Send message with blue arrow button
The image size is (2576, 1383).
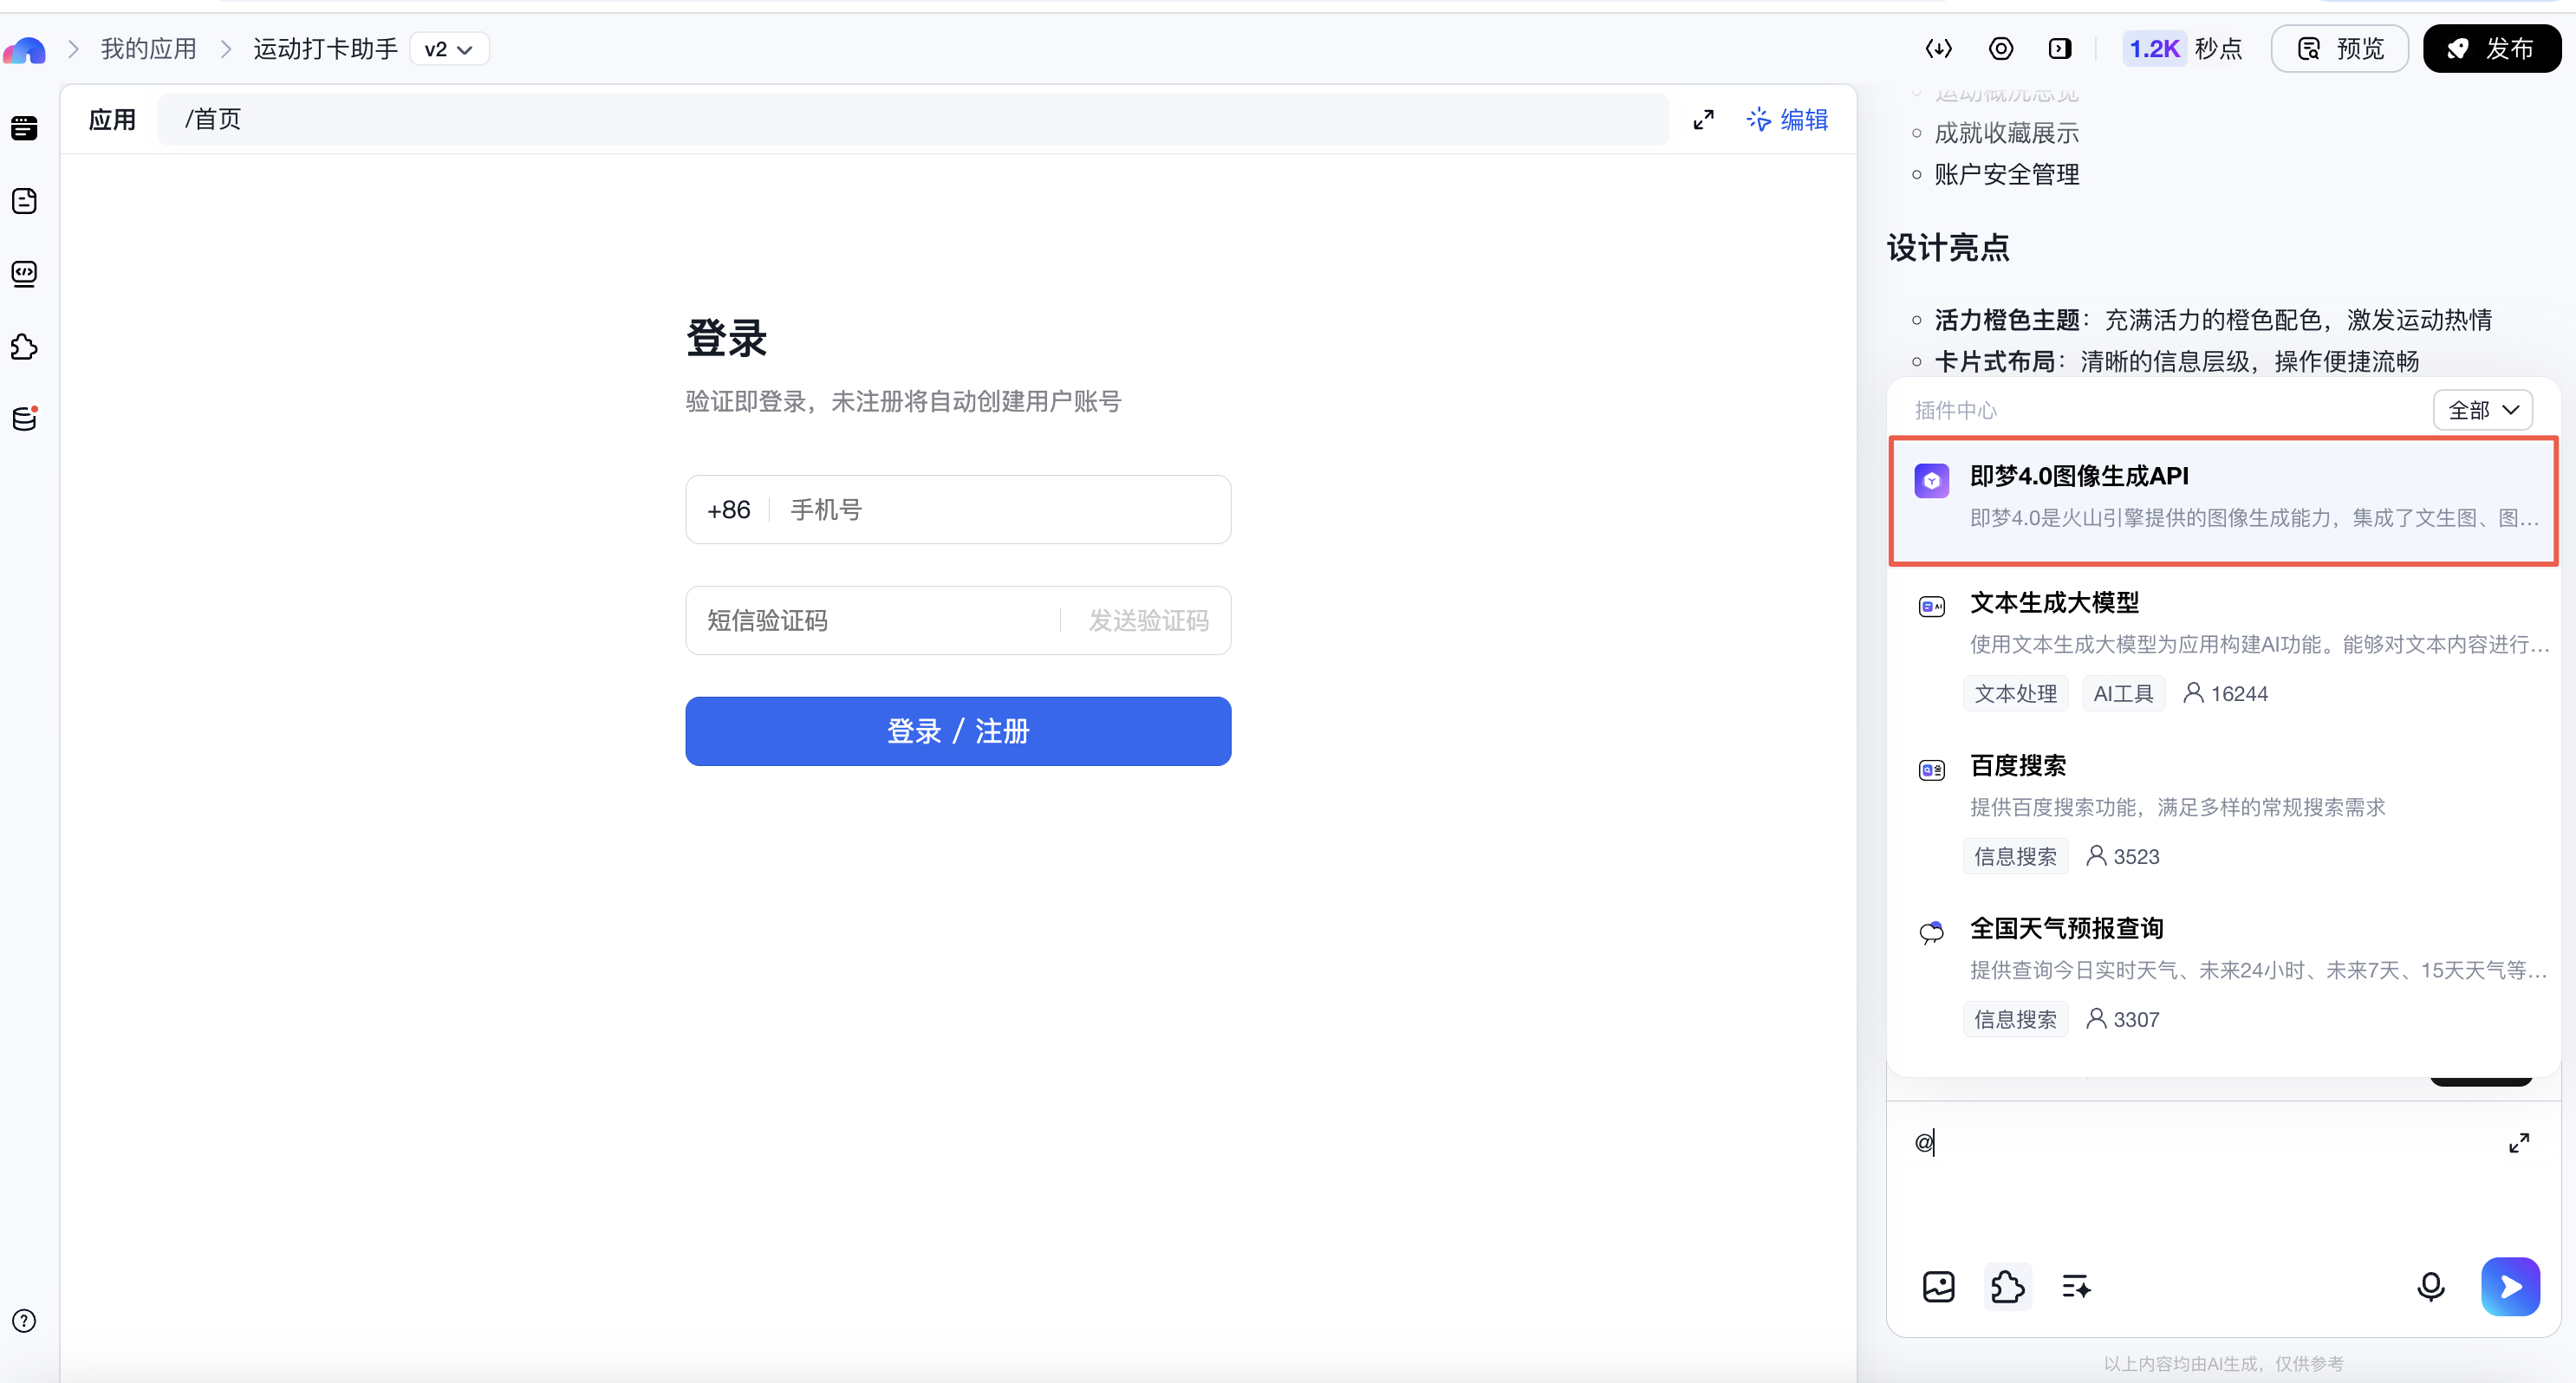coord(2510,1286)
